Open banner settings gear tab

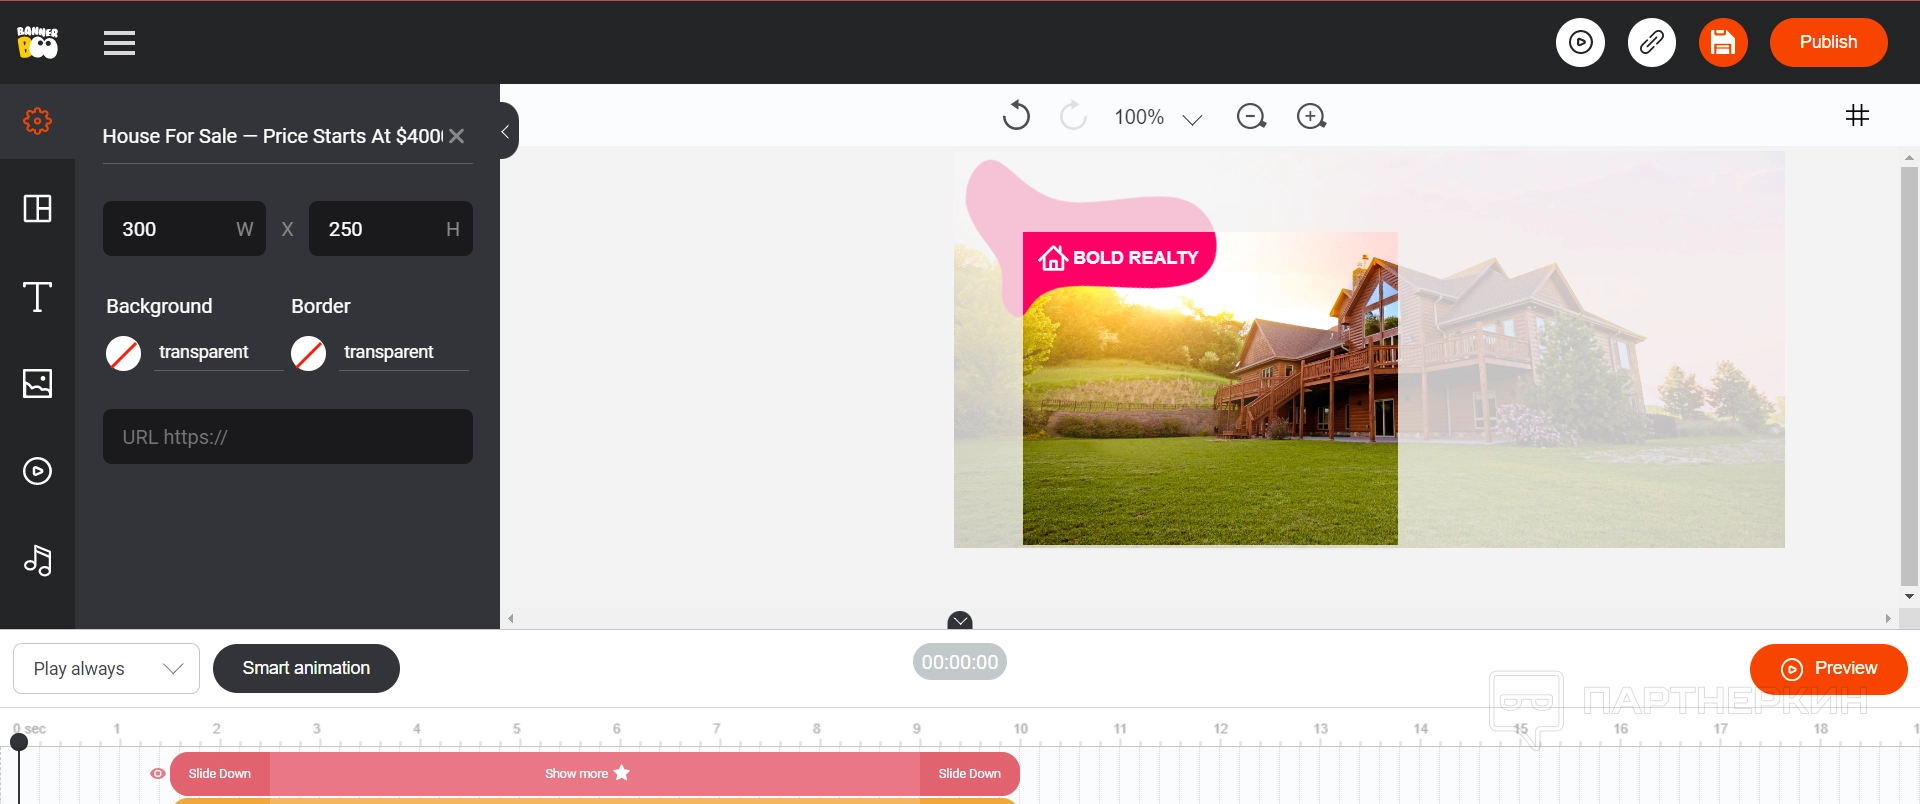38,121
